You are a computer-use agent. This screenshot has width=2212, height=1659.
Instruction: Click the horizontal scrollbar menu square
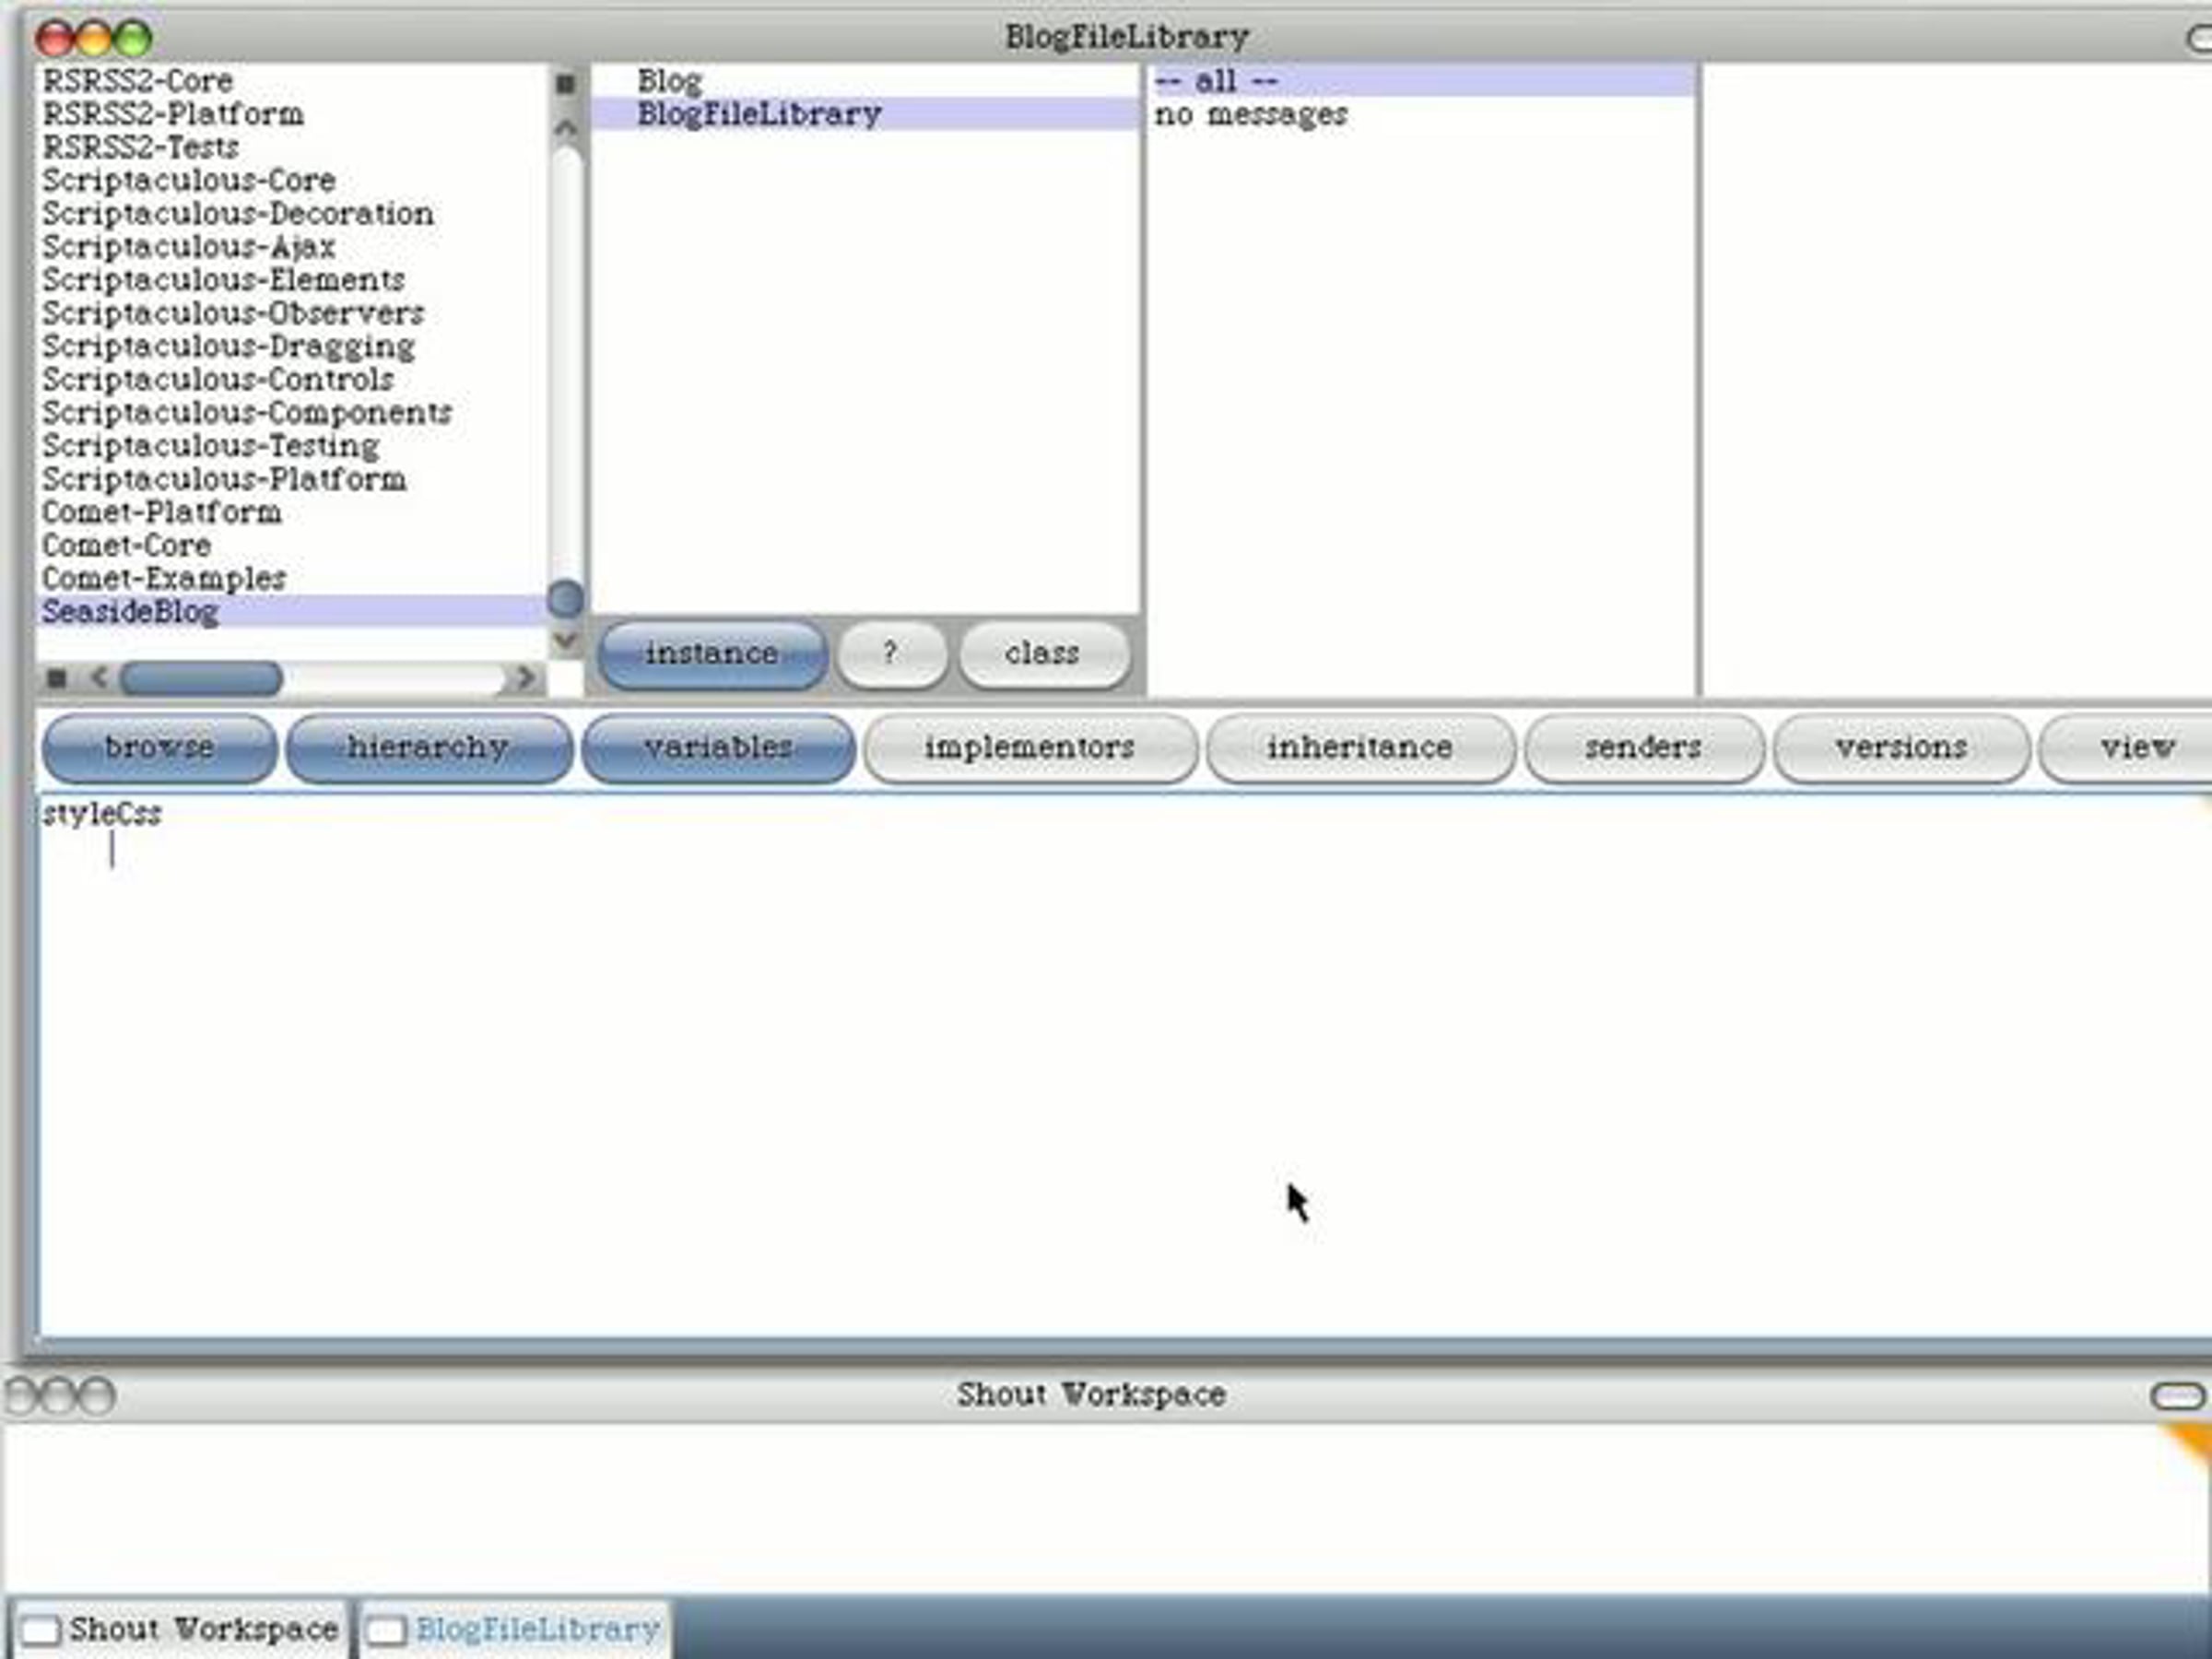click(57, 678)
